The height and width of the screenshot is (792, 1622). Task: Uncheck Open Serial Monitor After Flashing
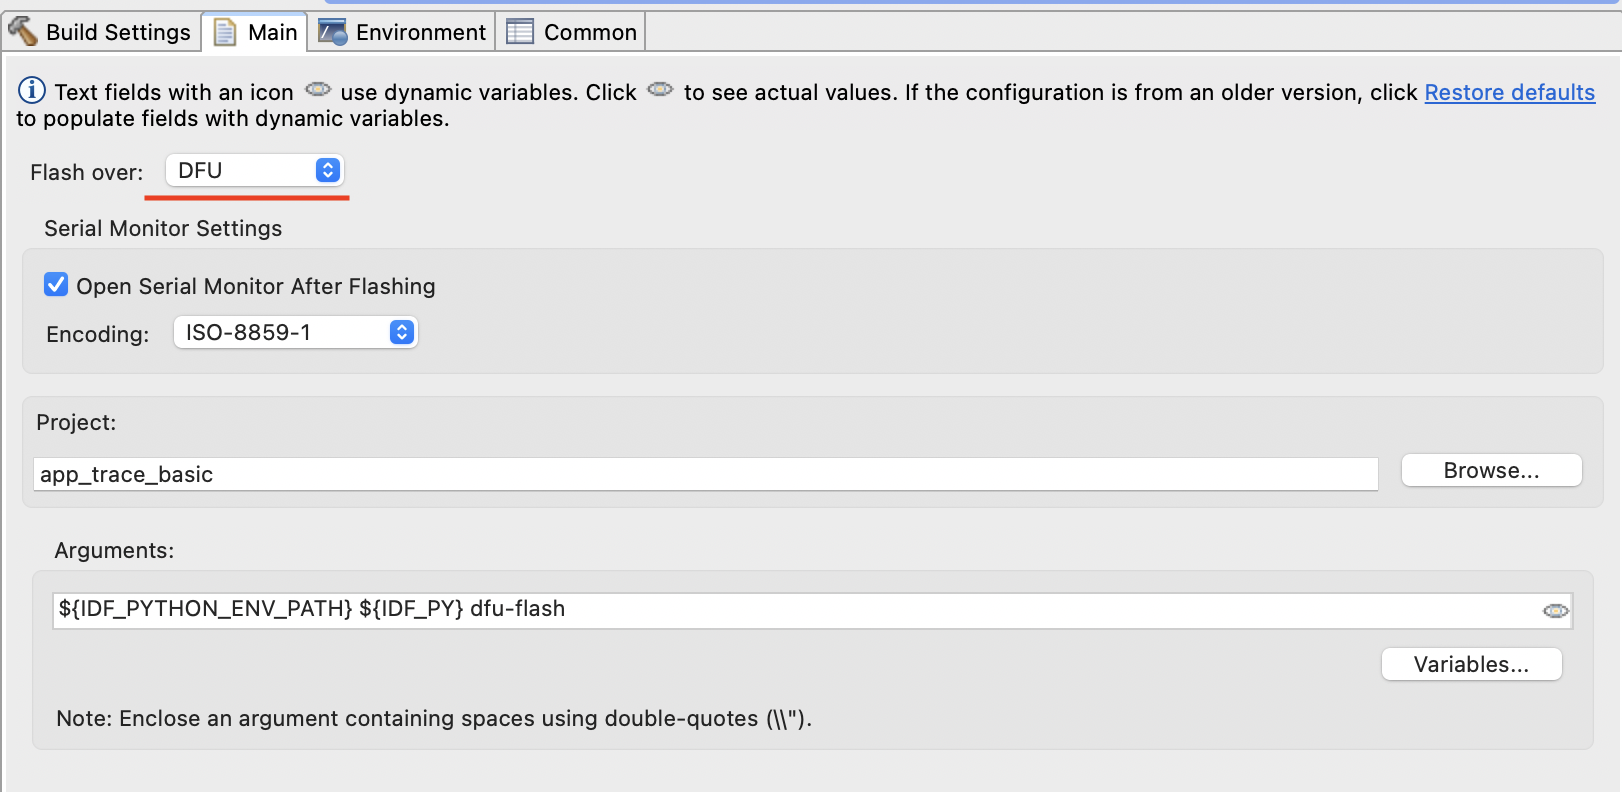click(56, 285)
